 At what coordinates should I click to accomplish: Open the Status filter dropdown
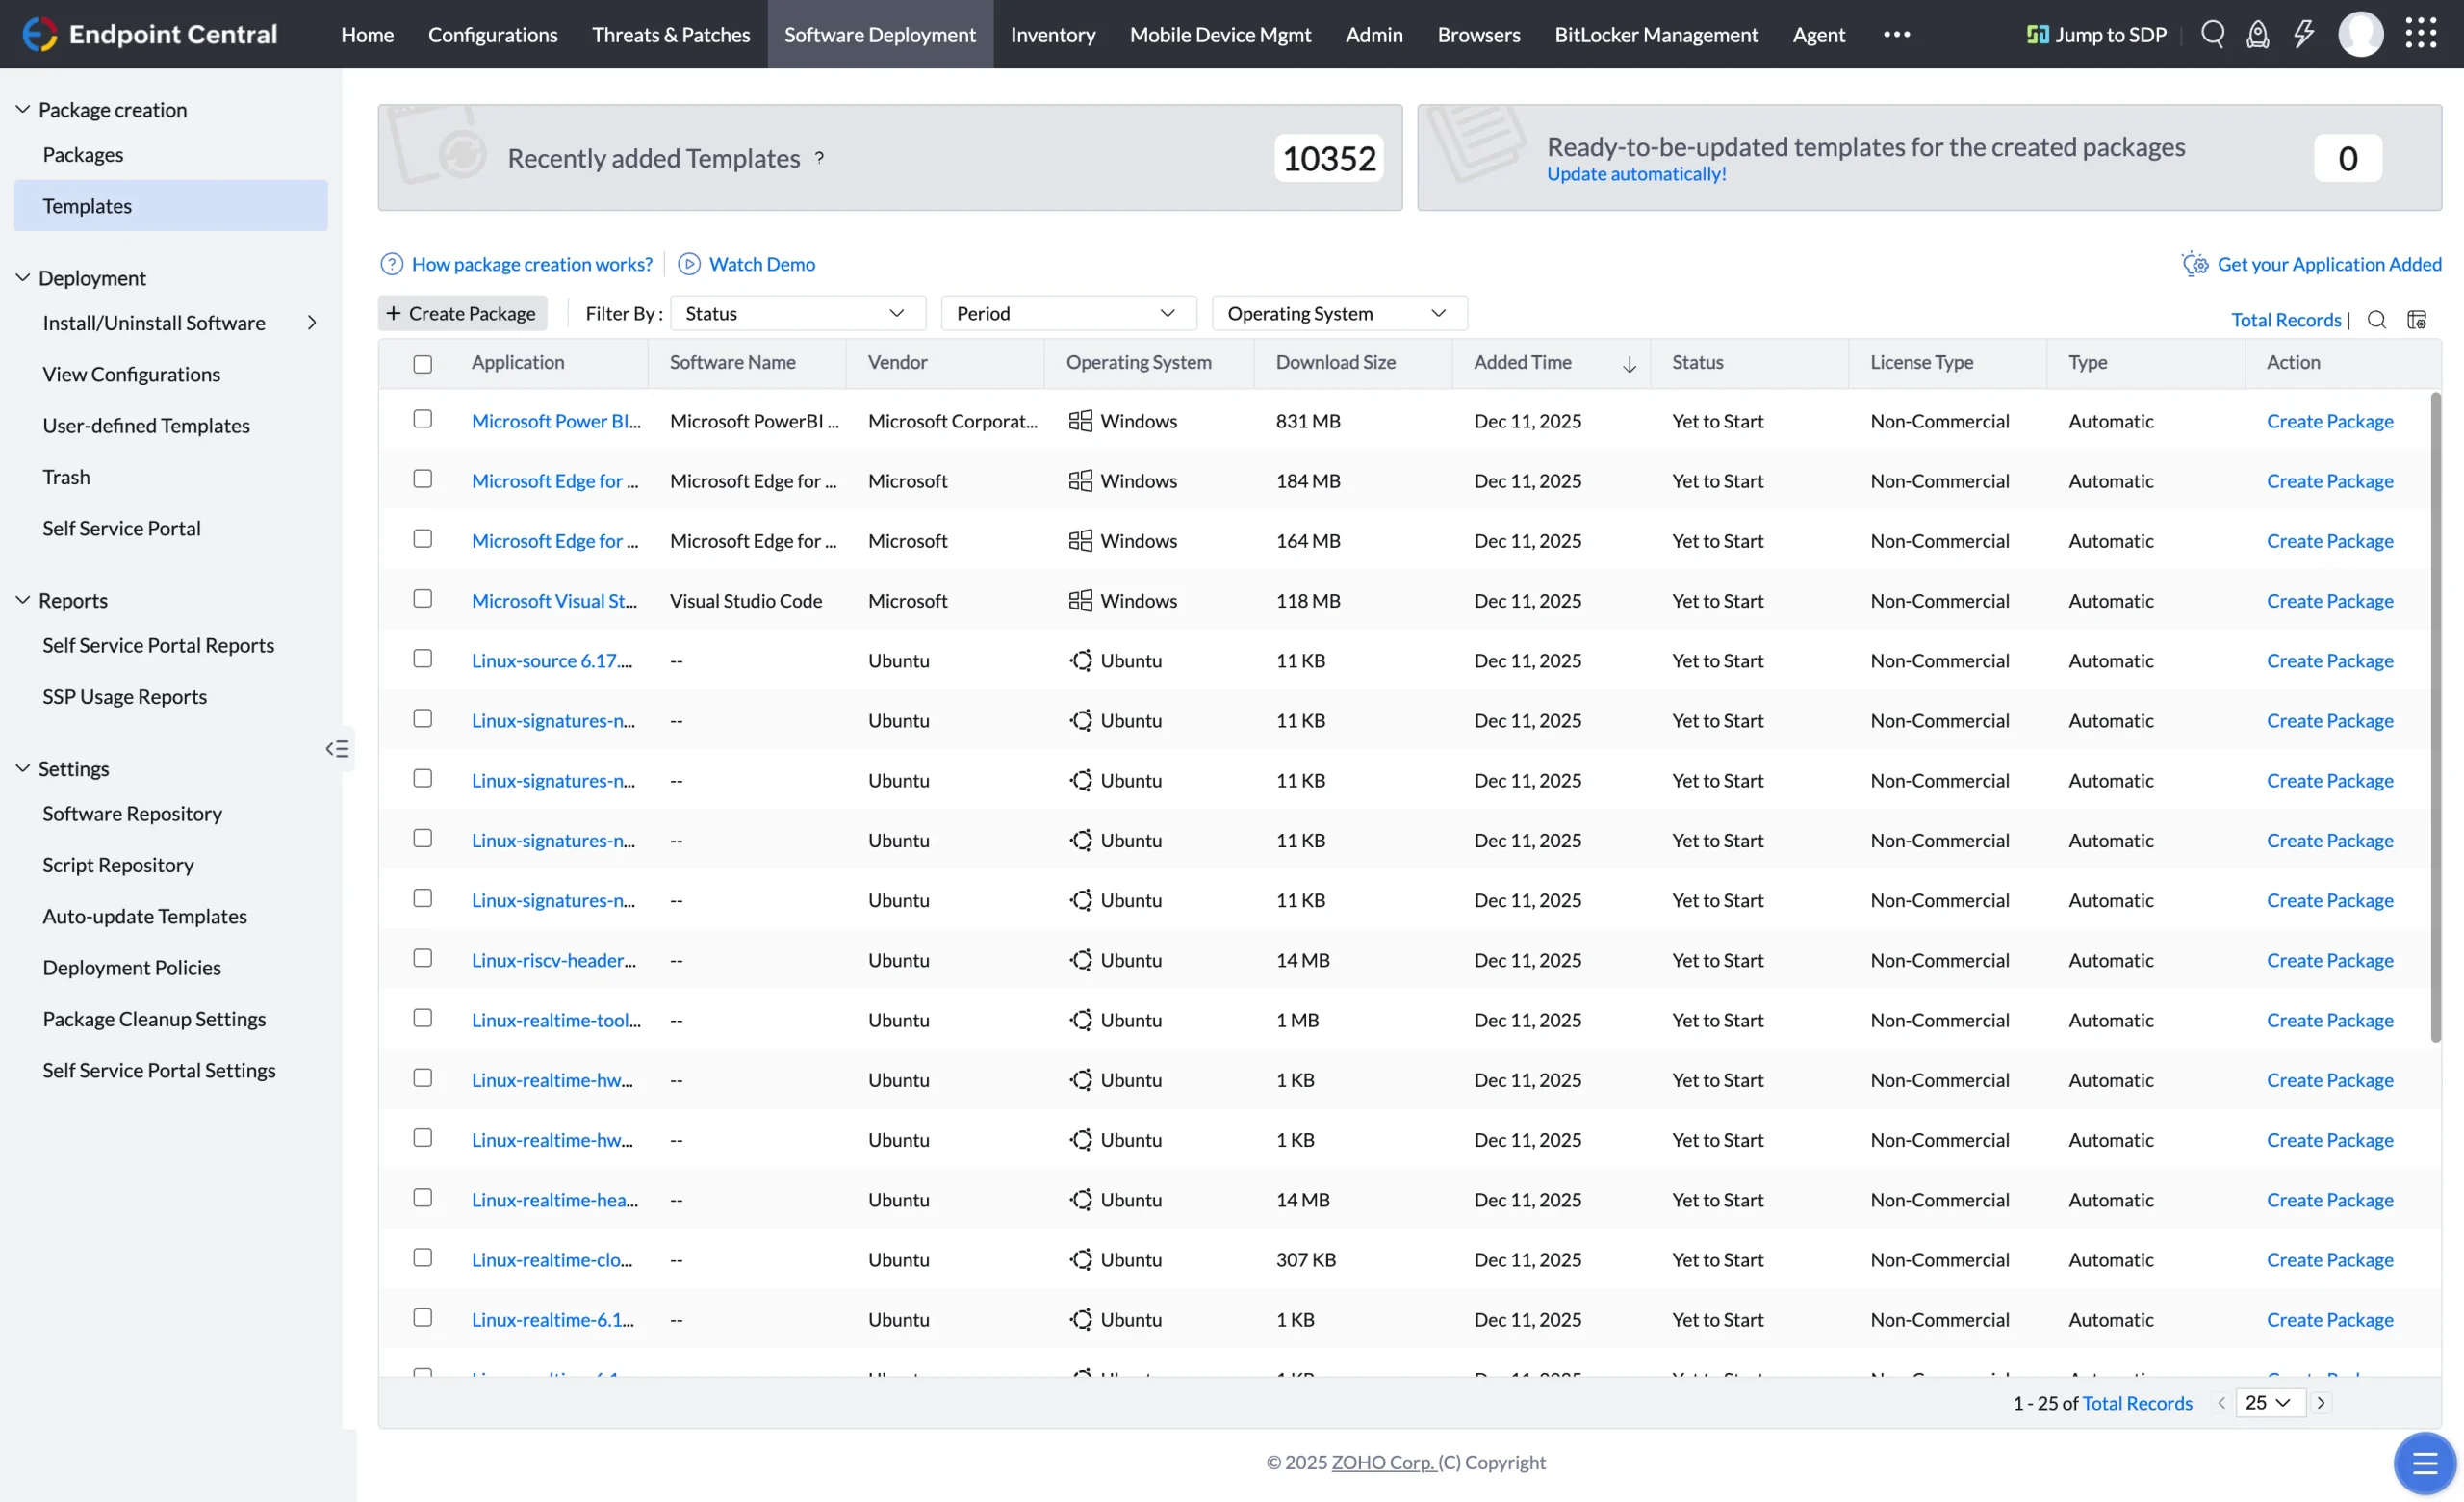[798, 313]
